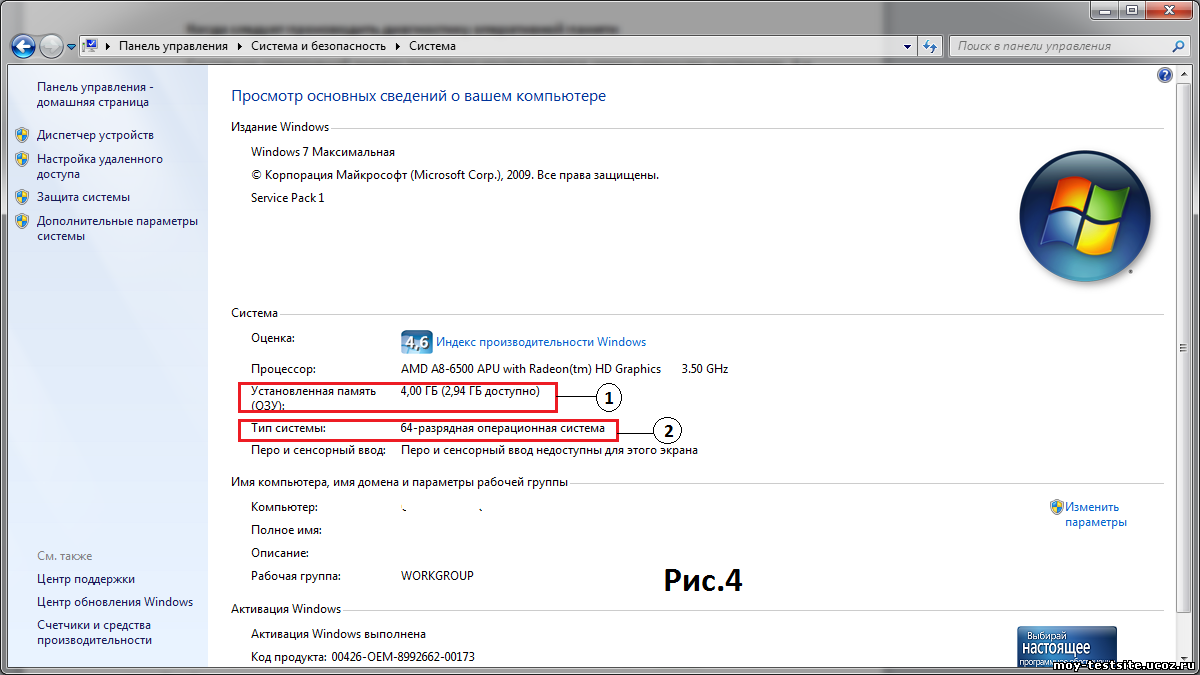The height and width of the screenshot is (675, 1200).
Task: Click 'Перо и сенсорный ввод недоступны для этого экрана'
Action: pos(549,450)
